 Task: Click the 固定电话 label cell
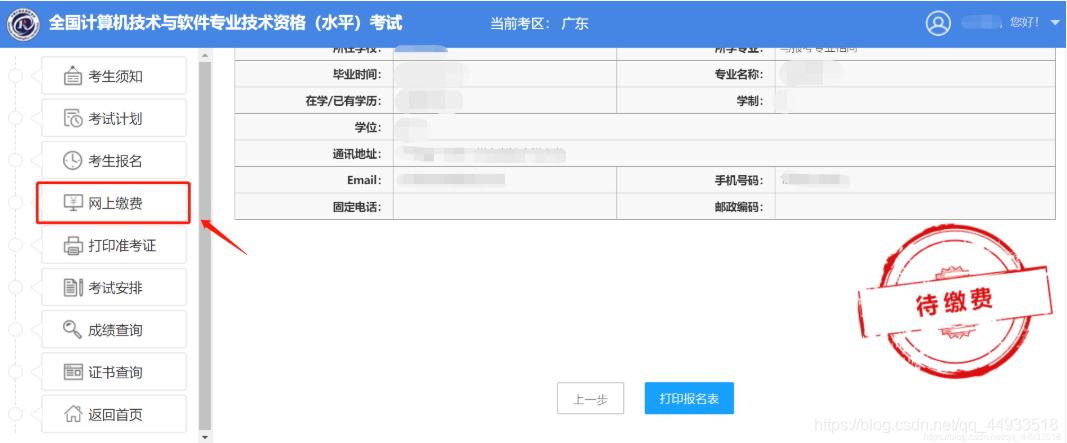(x=314, y=207)
